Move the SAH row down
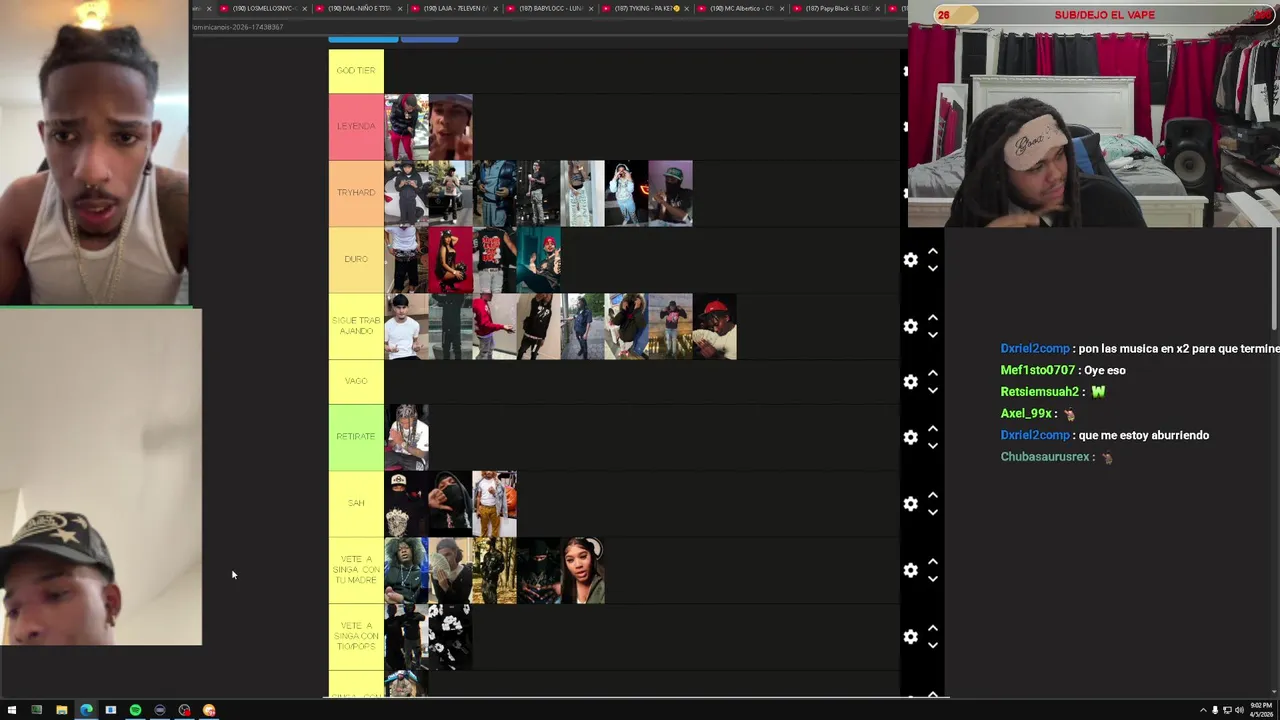 click(x=933, y=512)
